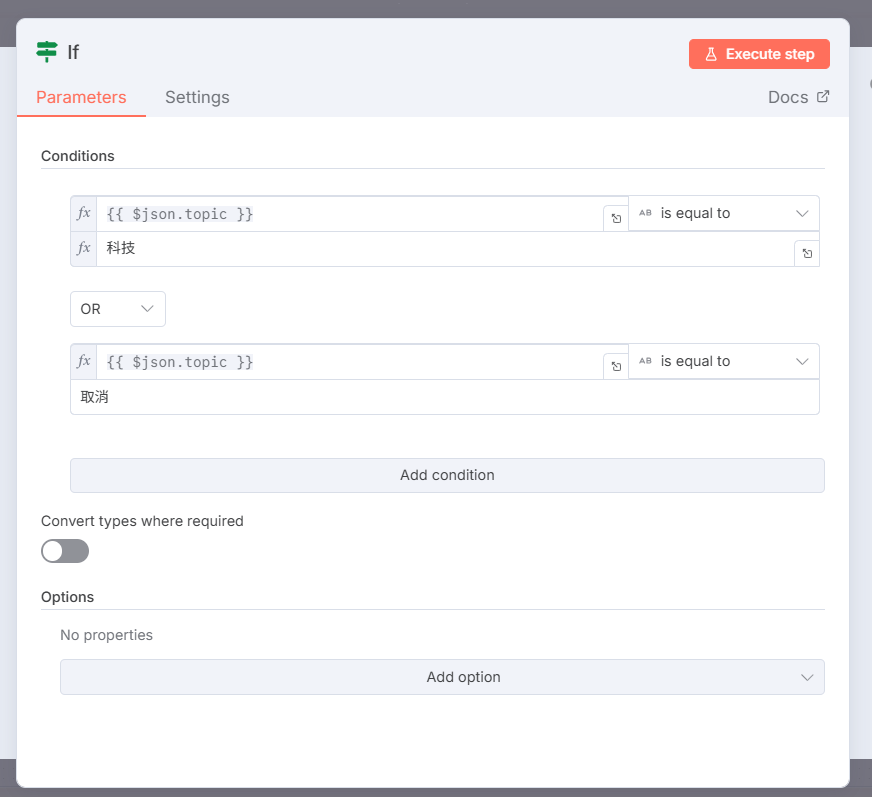Expand the second condition's expression editor icon

click(x=616, y=367)
